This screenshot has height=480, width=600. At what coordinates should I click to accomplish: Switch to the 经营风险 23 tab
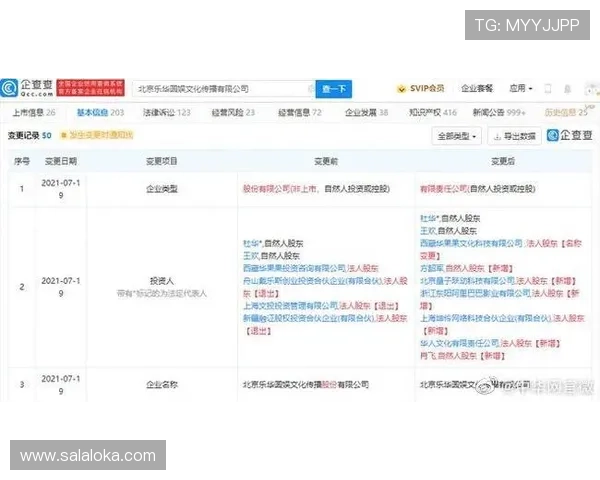[x=233, y=113]
